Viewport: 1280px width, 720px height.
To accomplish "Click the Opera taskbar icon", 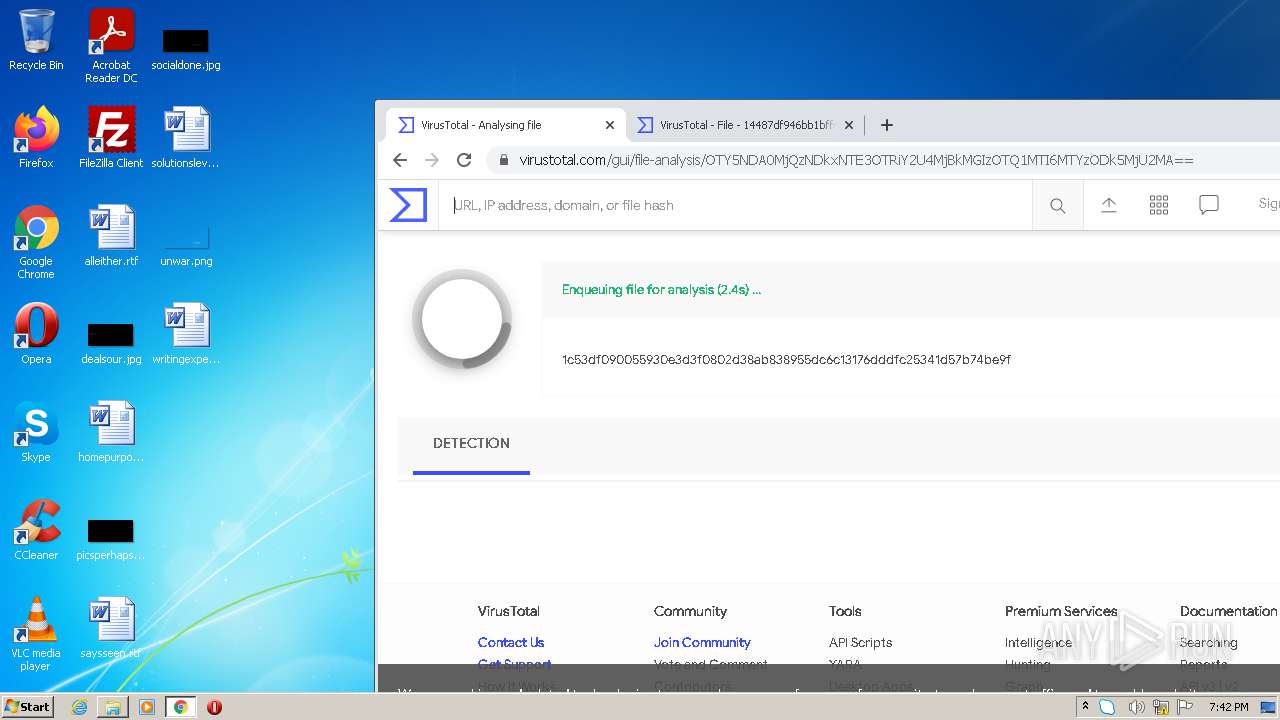I will 214,707.
